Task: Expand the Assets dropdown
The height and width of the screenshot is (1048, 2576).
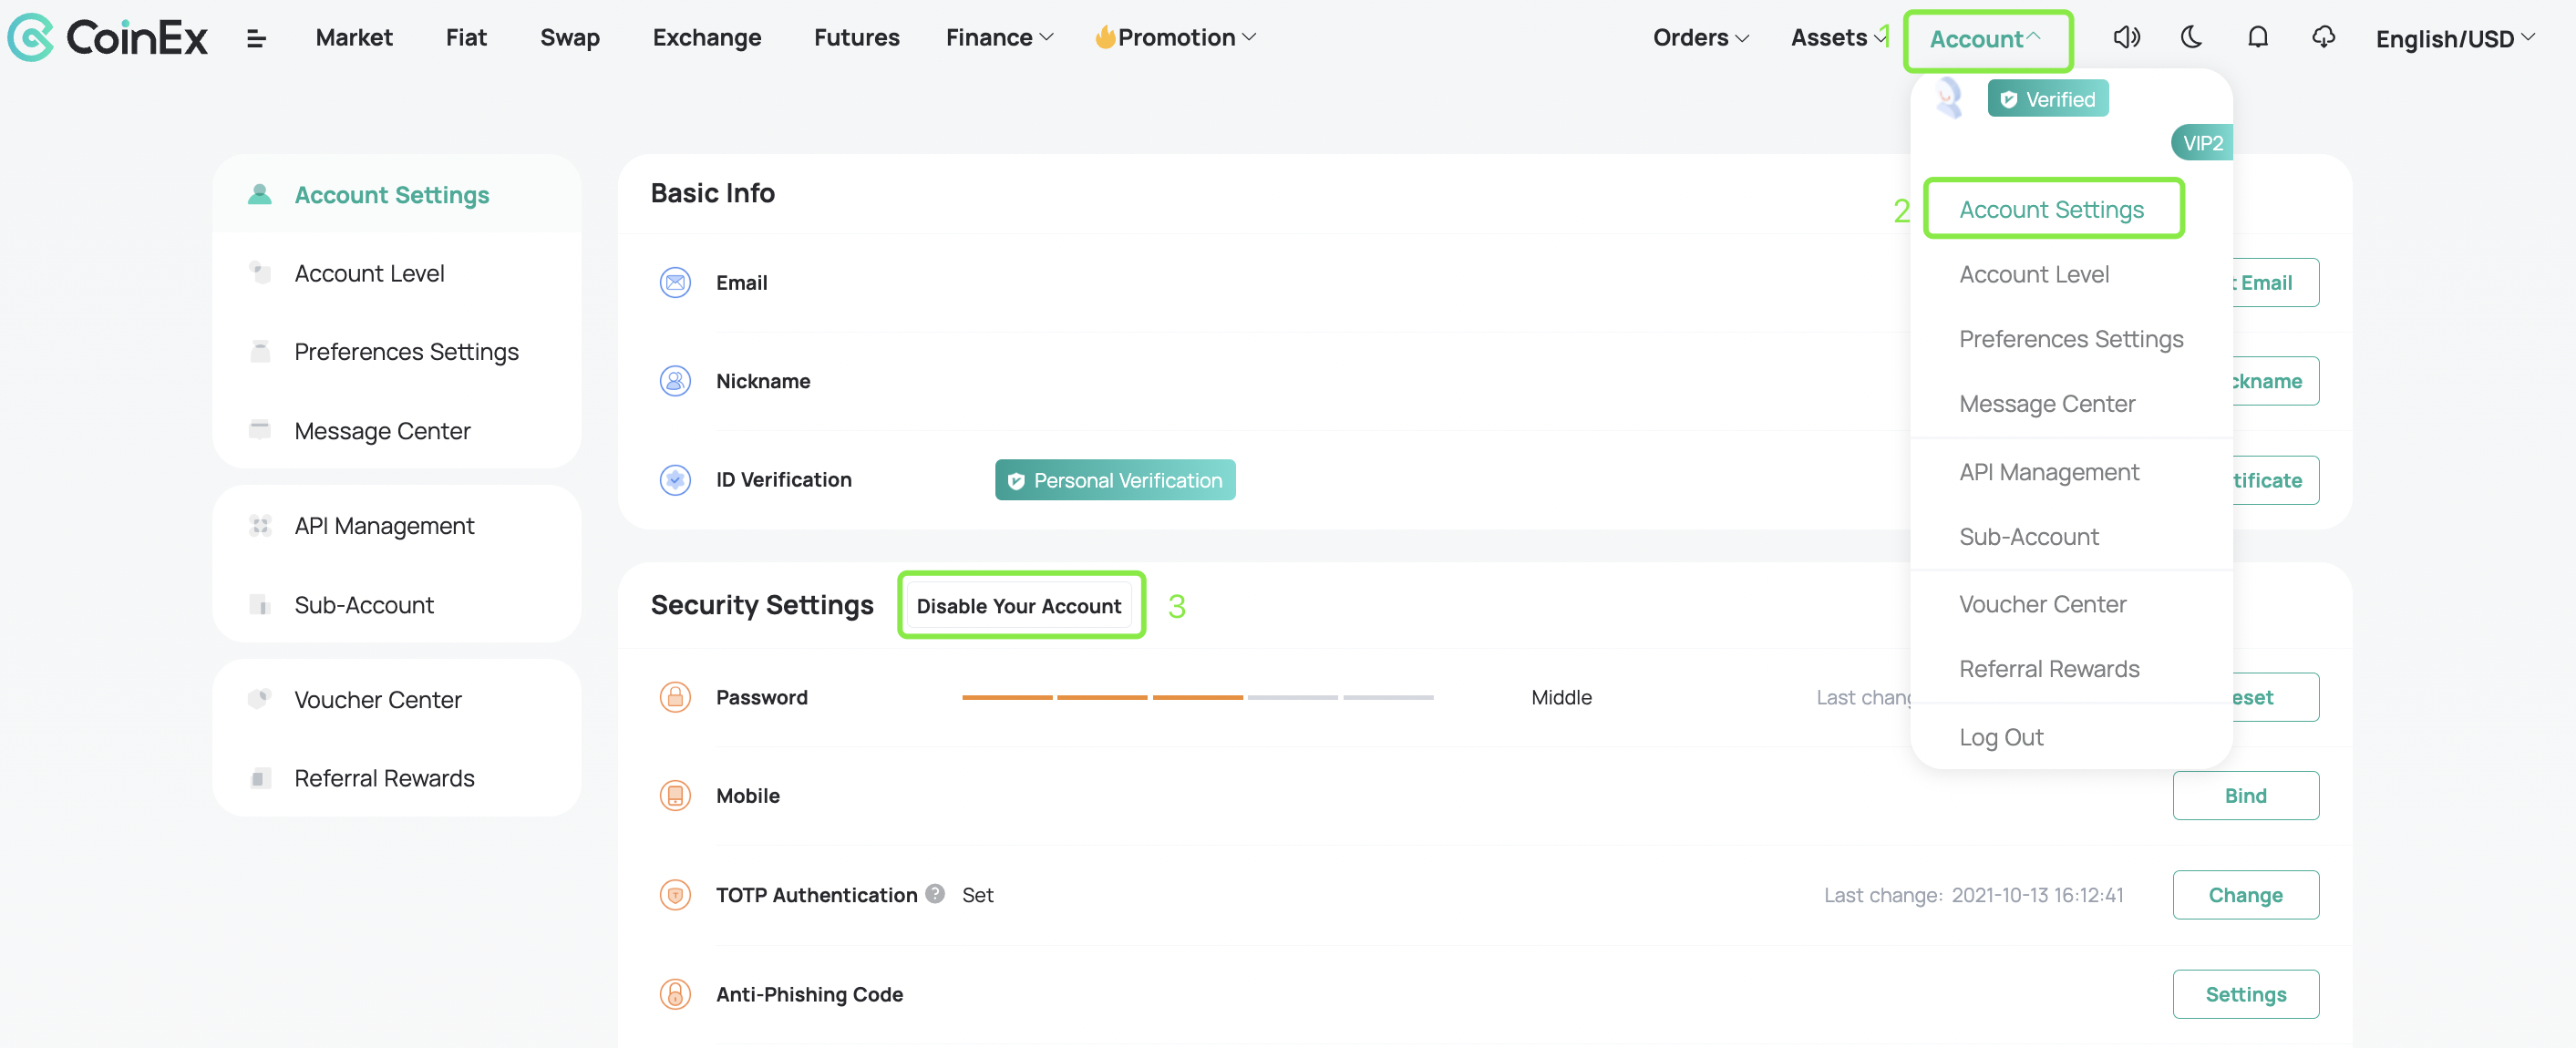Action: pos(1839,38)
